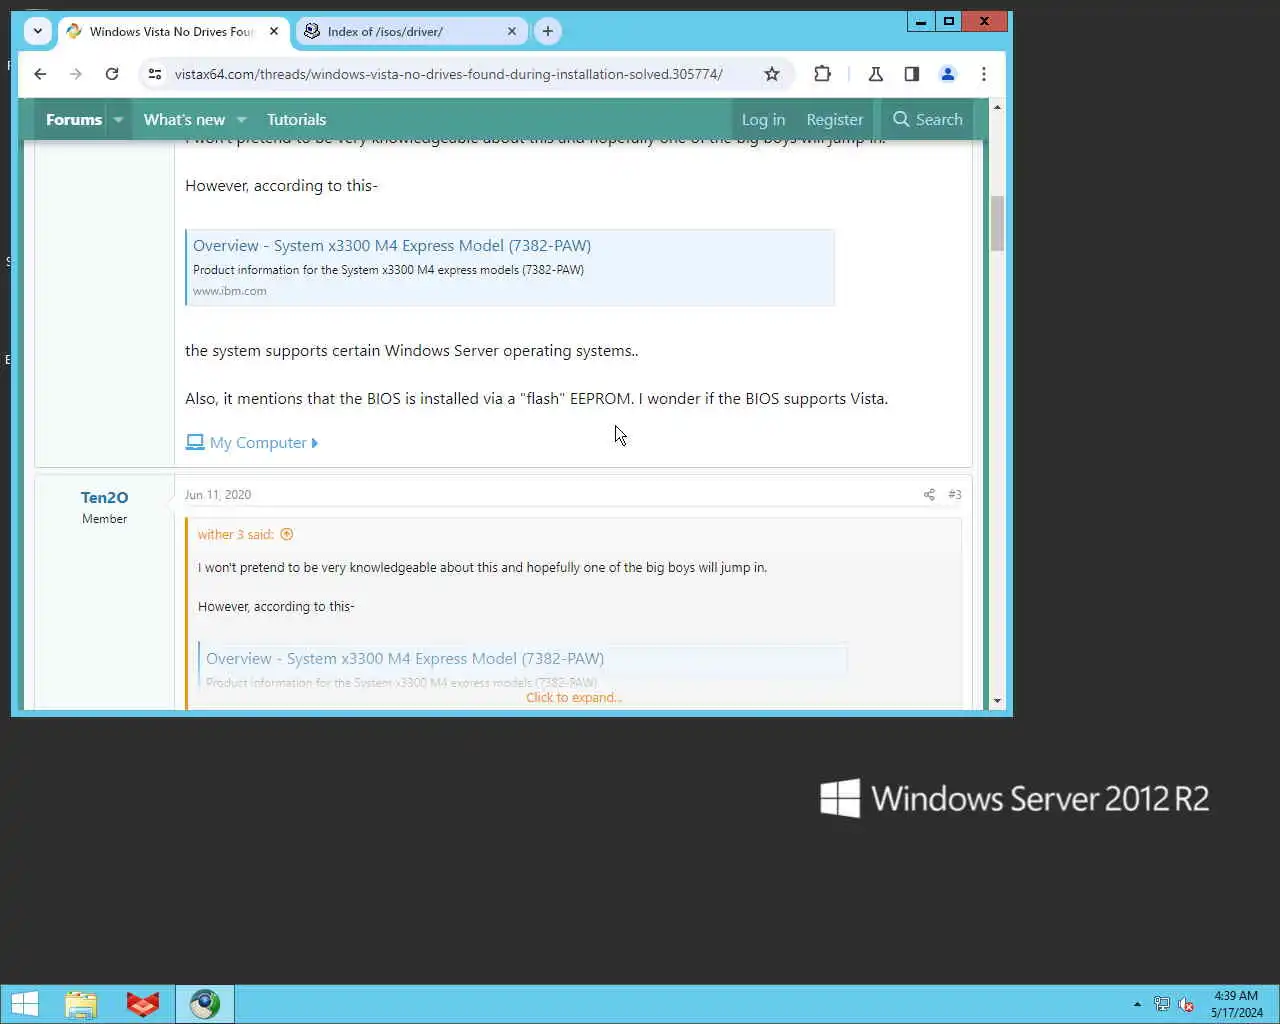
Task: Click the Jun 11, 2020 post date
Action: 218,494
